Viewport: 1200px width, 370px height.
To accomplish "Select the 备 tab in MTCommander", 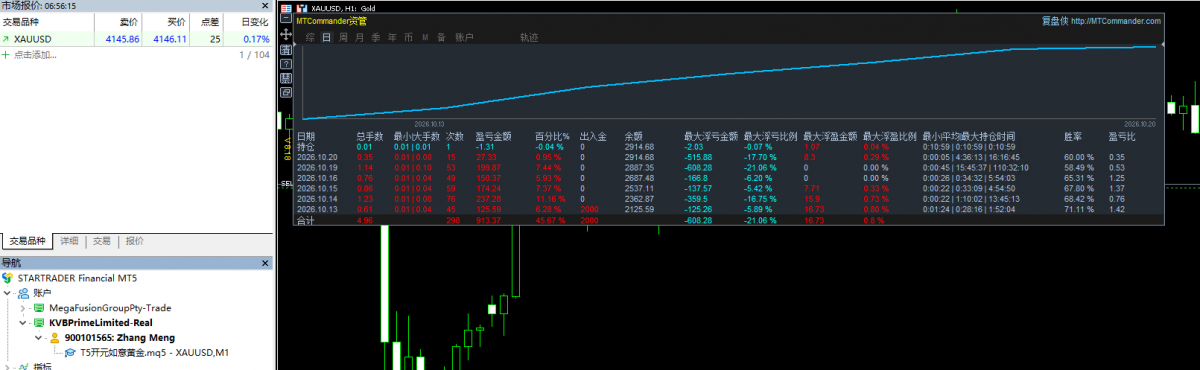I will pos(441,37).
